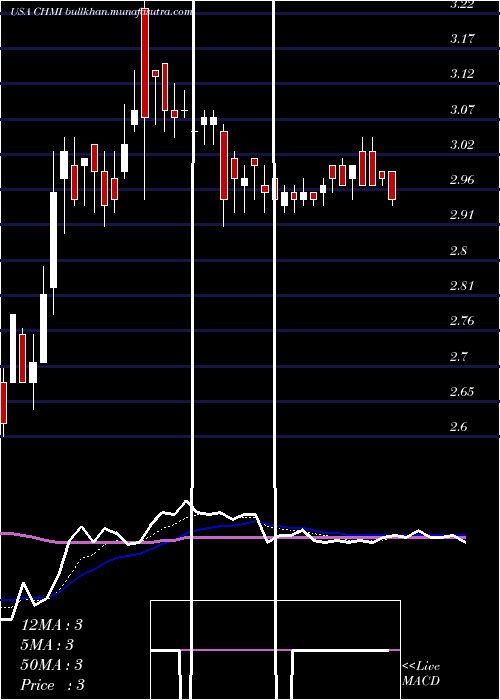500x700 pixels.
Task: Click the 2.91 price axis label
Action: click(462, 215)
